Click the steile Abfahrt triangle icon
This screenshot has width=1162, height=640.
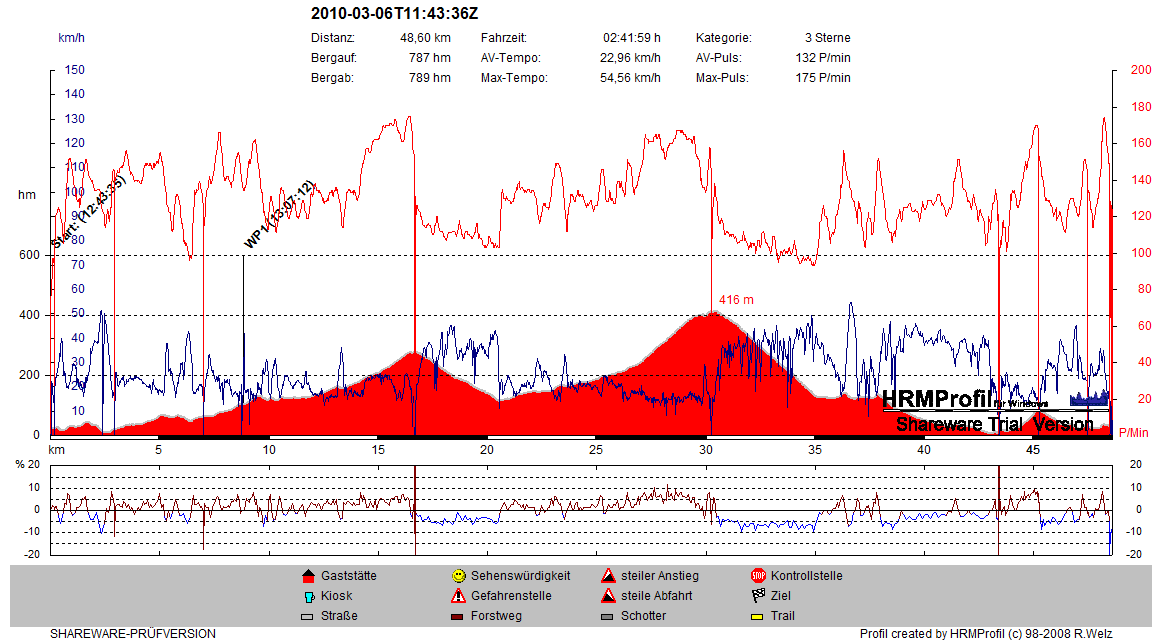(x=608, y=596)
